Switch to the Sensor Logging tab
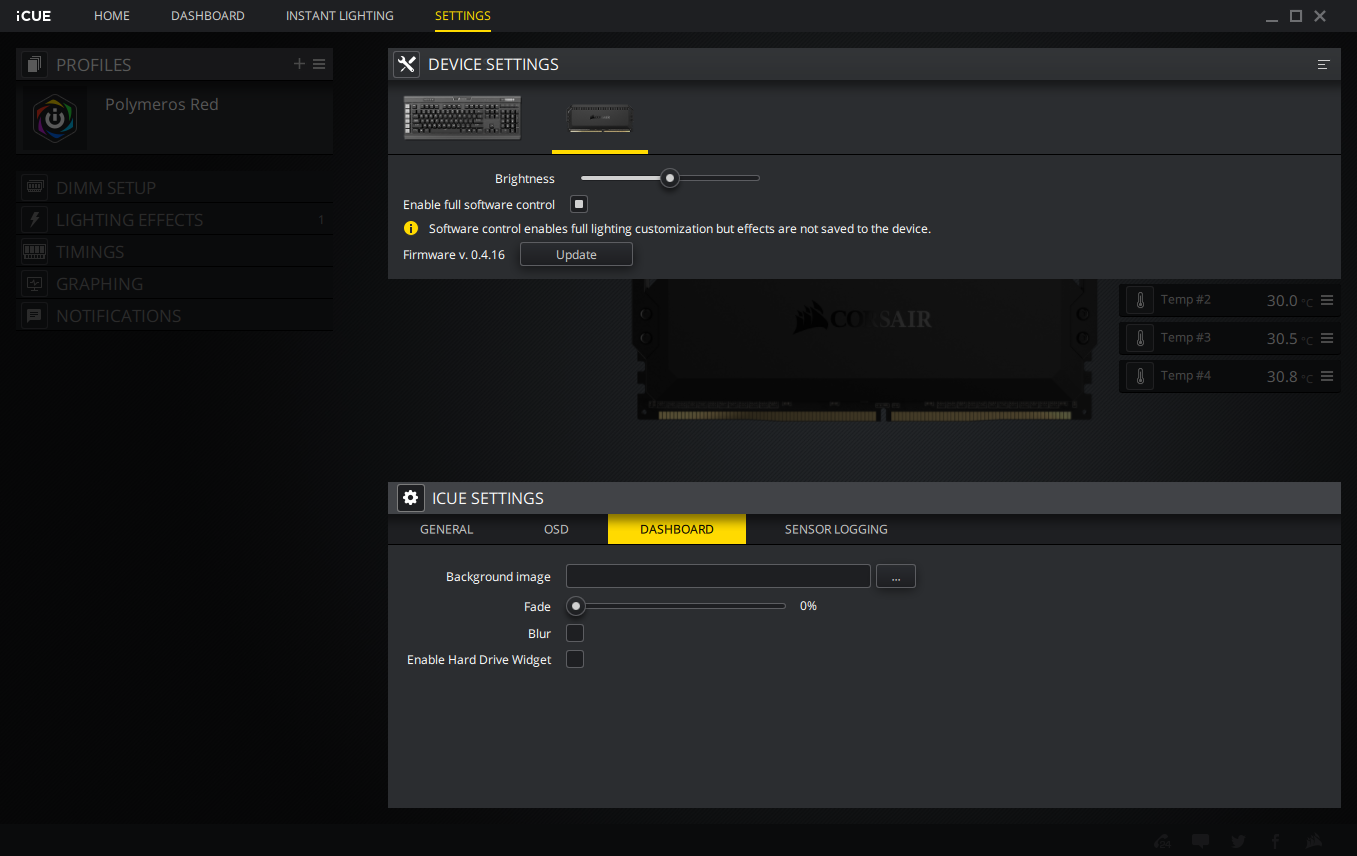The image size is (1357, 856). click(x=836, y=529)
